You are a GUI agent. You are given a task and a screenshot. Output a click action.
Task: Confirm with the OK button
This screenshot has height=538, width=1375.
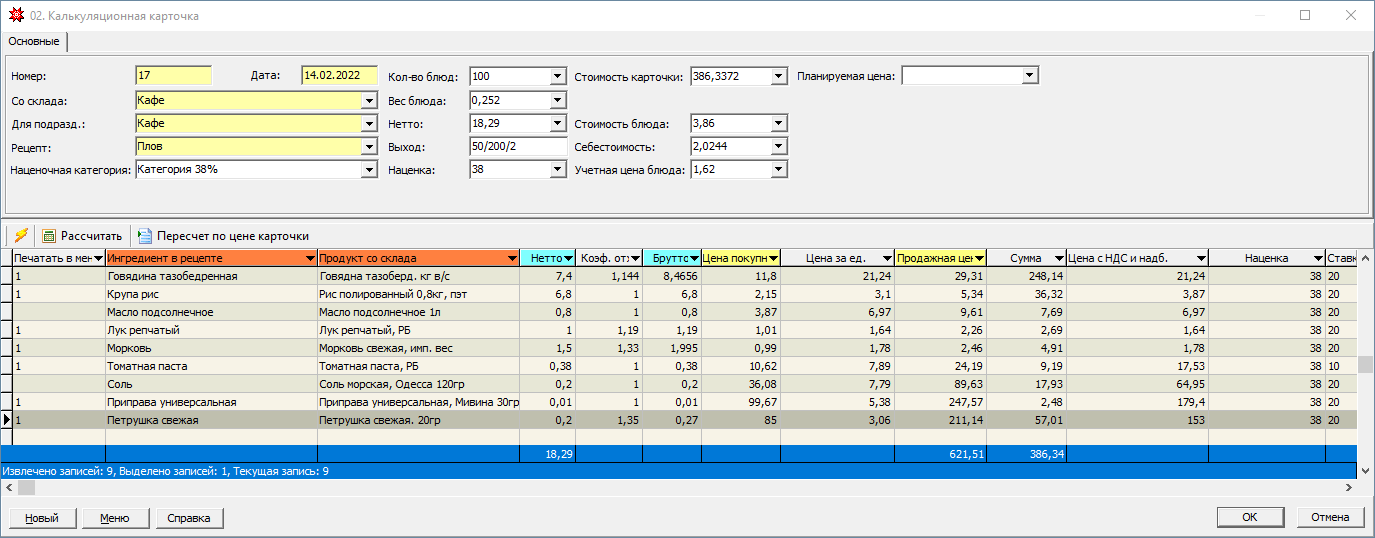coord(1250,517)
